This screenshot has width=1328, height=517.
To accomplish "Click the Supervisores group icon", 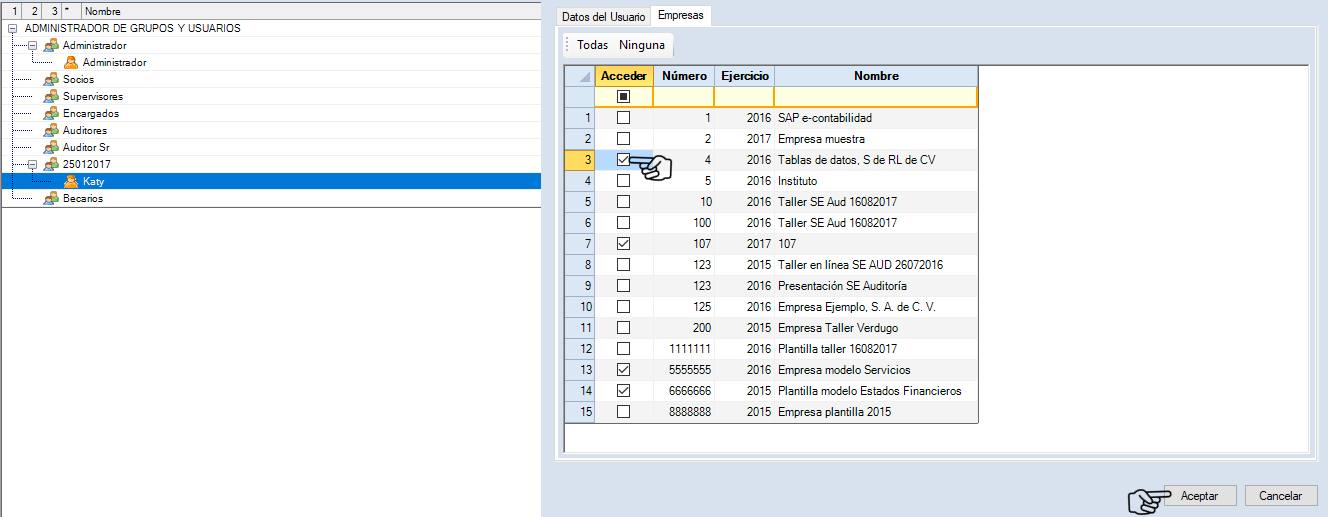I will 51,96.
